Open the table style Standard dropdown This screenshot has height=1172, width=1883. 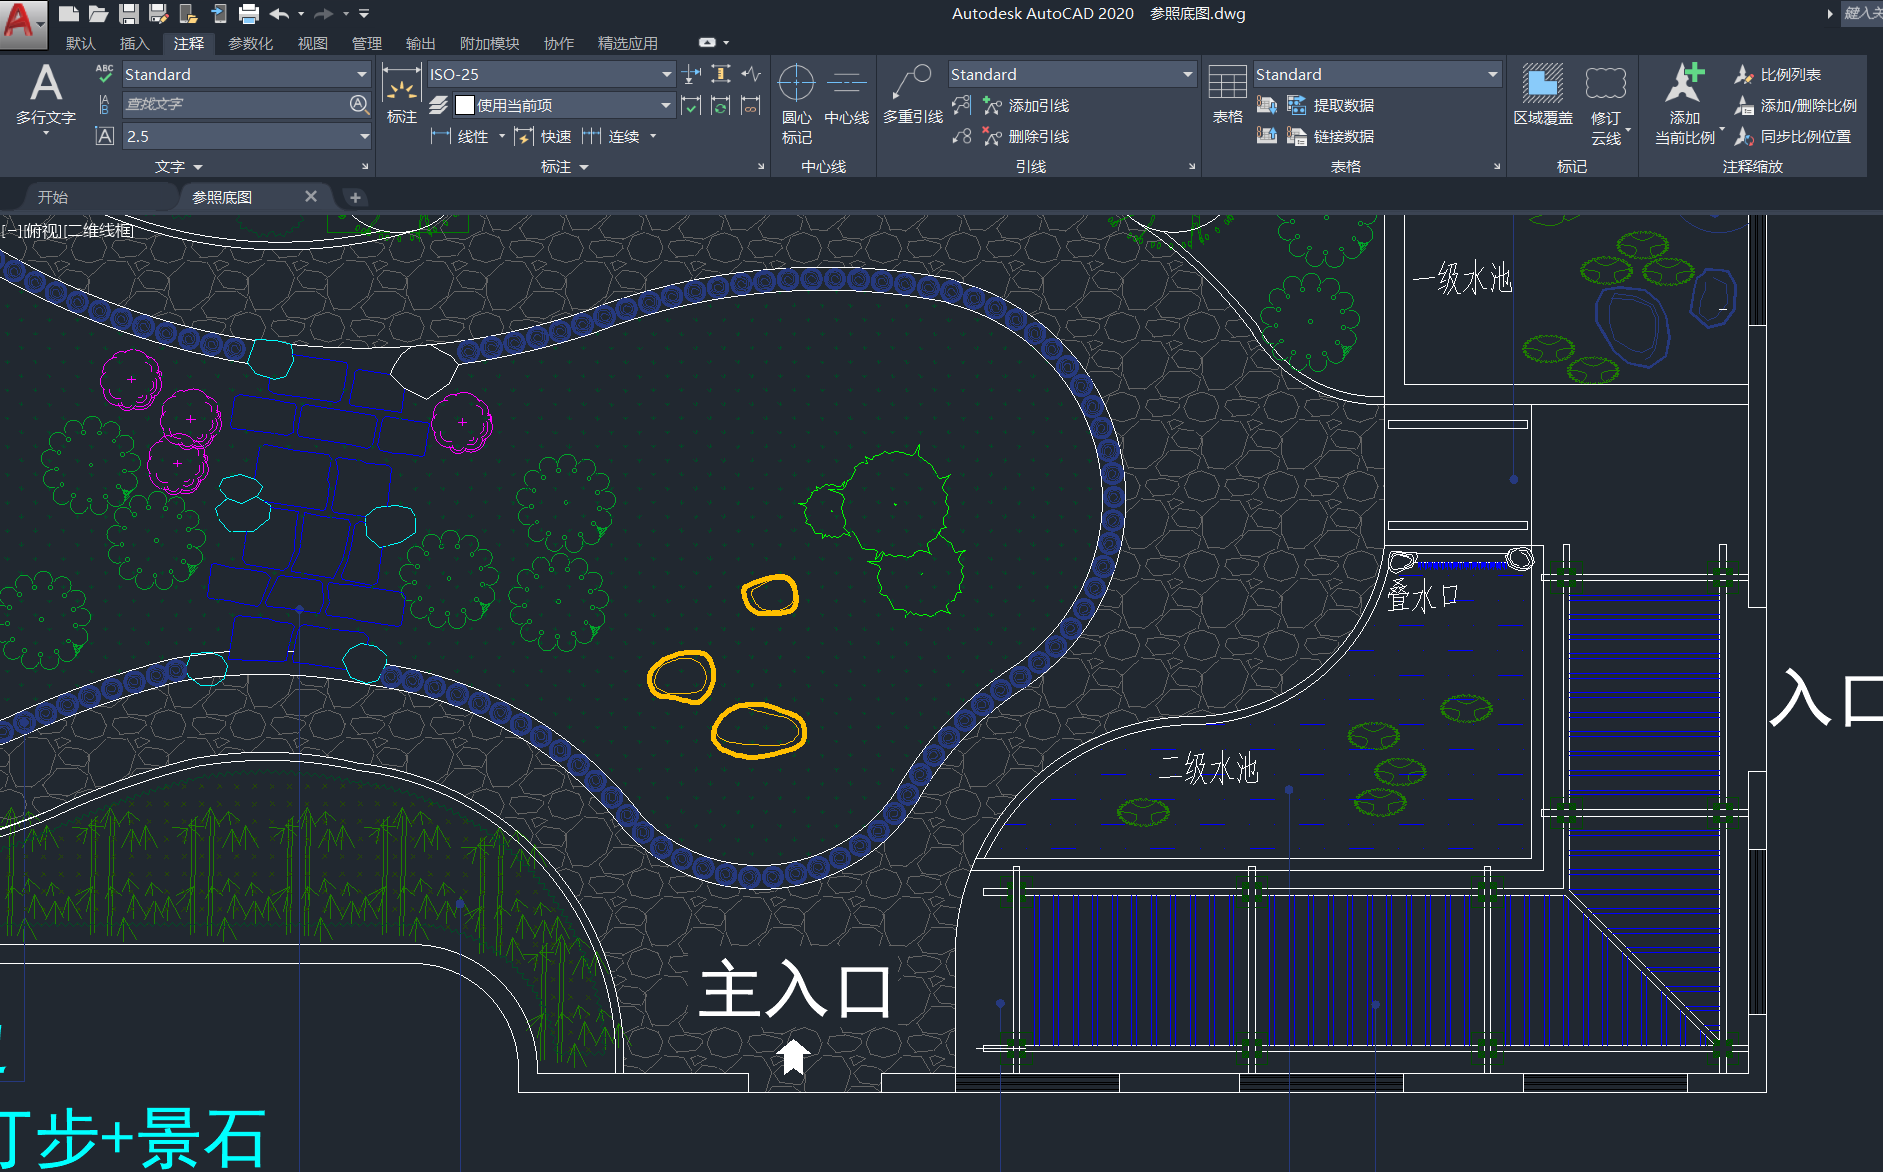pyautogui.click(x=1492, y=74)
